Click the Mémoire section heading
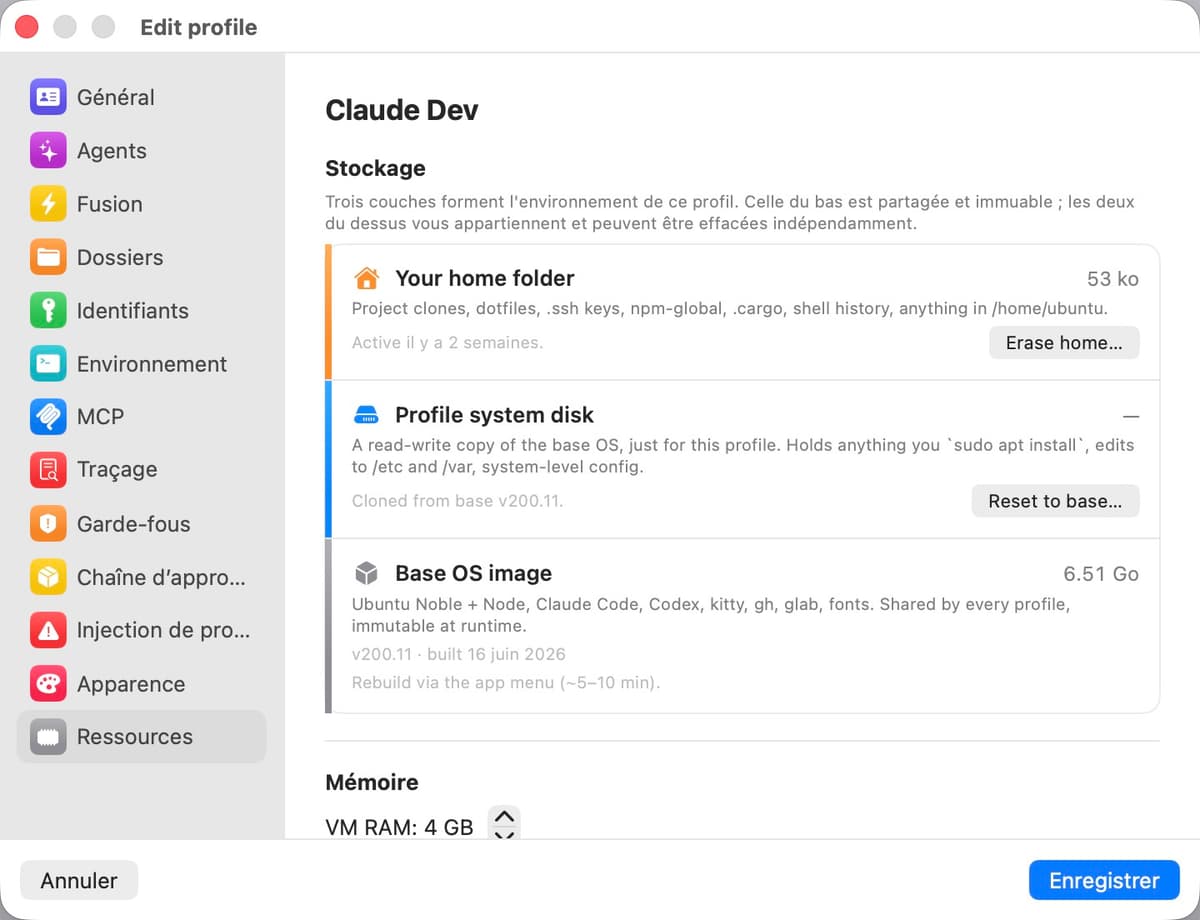The width and height of the screenshot is (1200, 920). [372, 782]
